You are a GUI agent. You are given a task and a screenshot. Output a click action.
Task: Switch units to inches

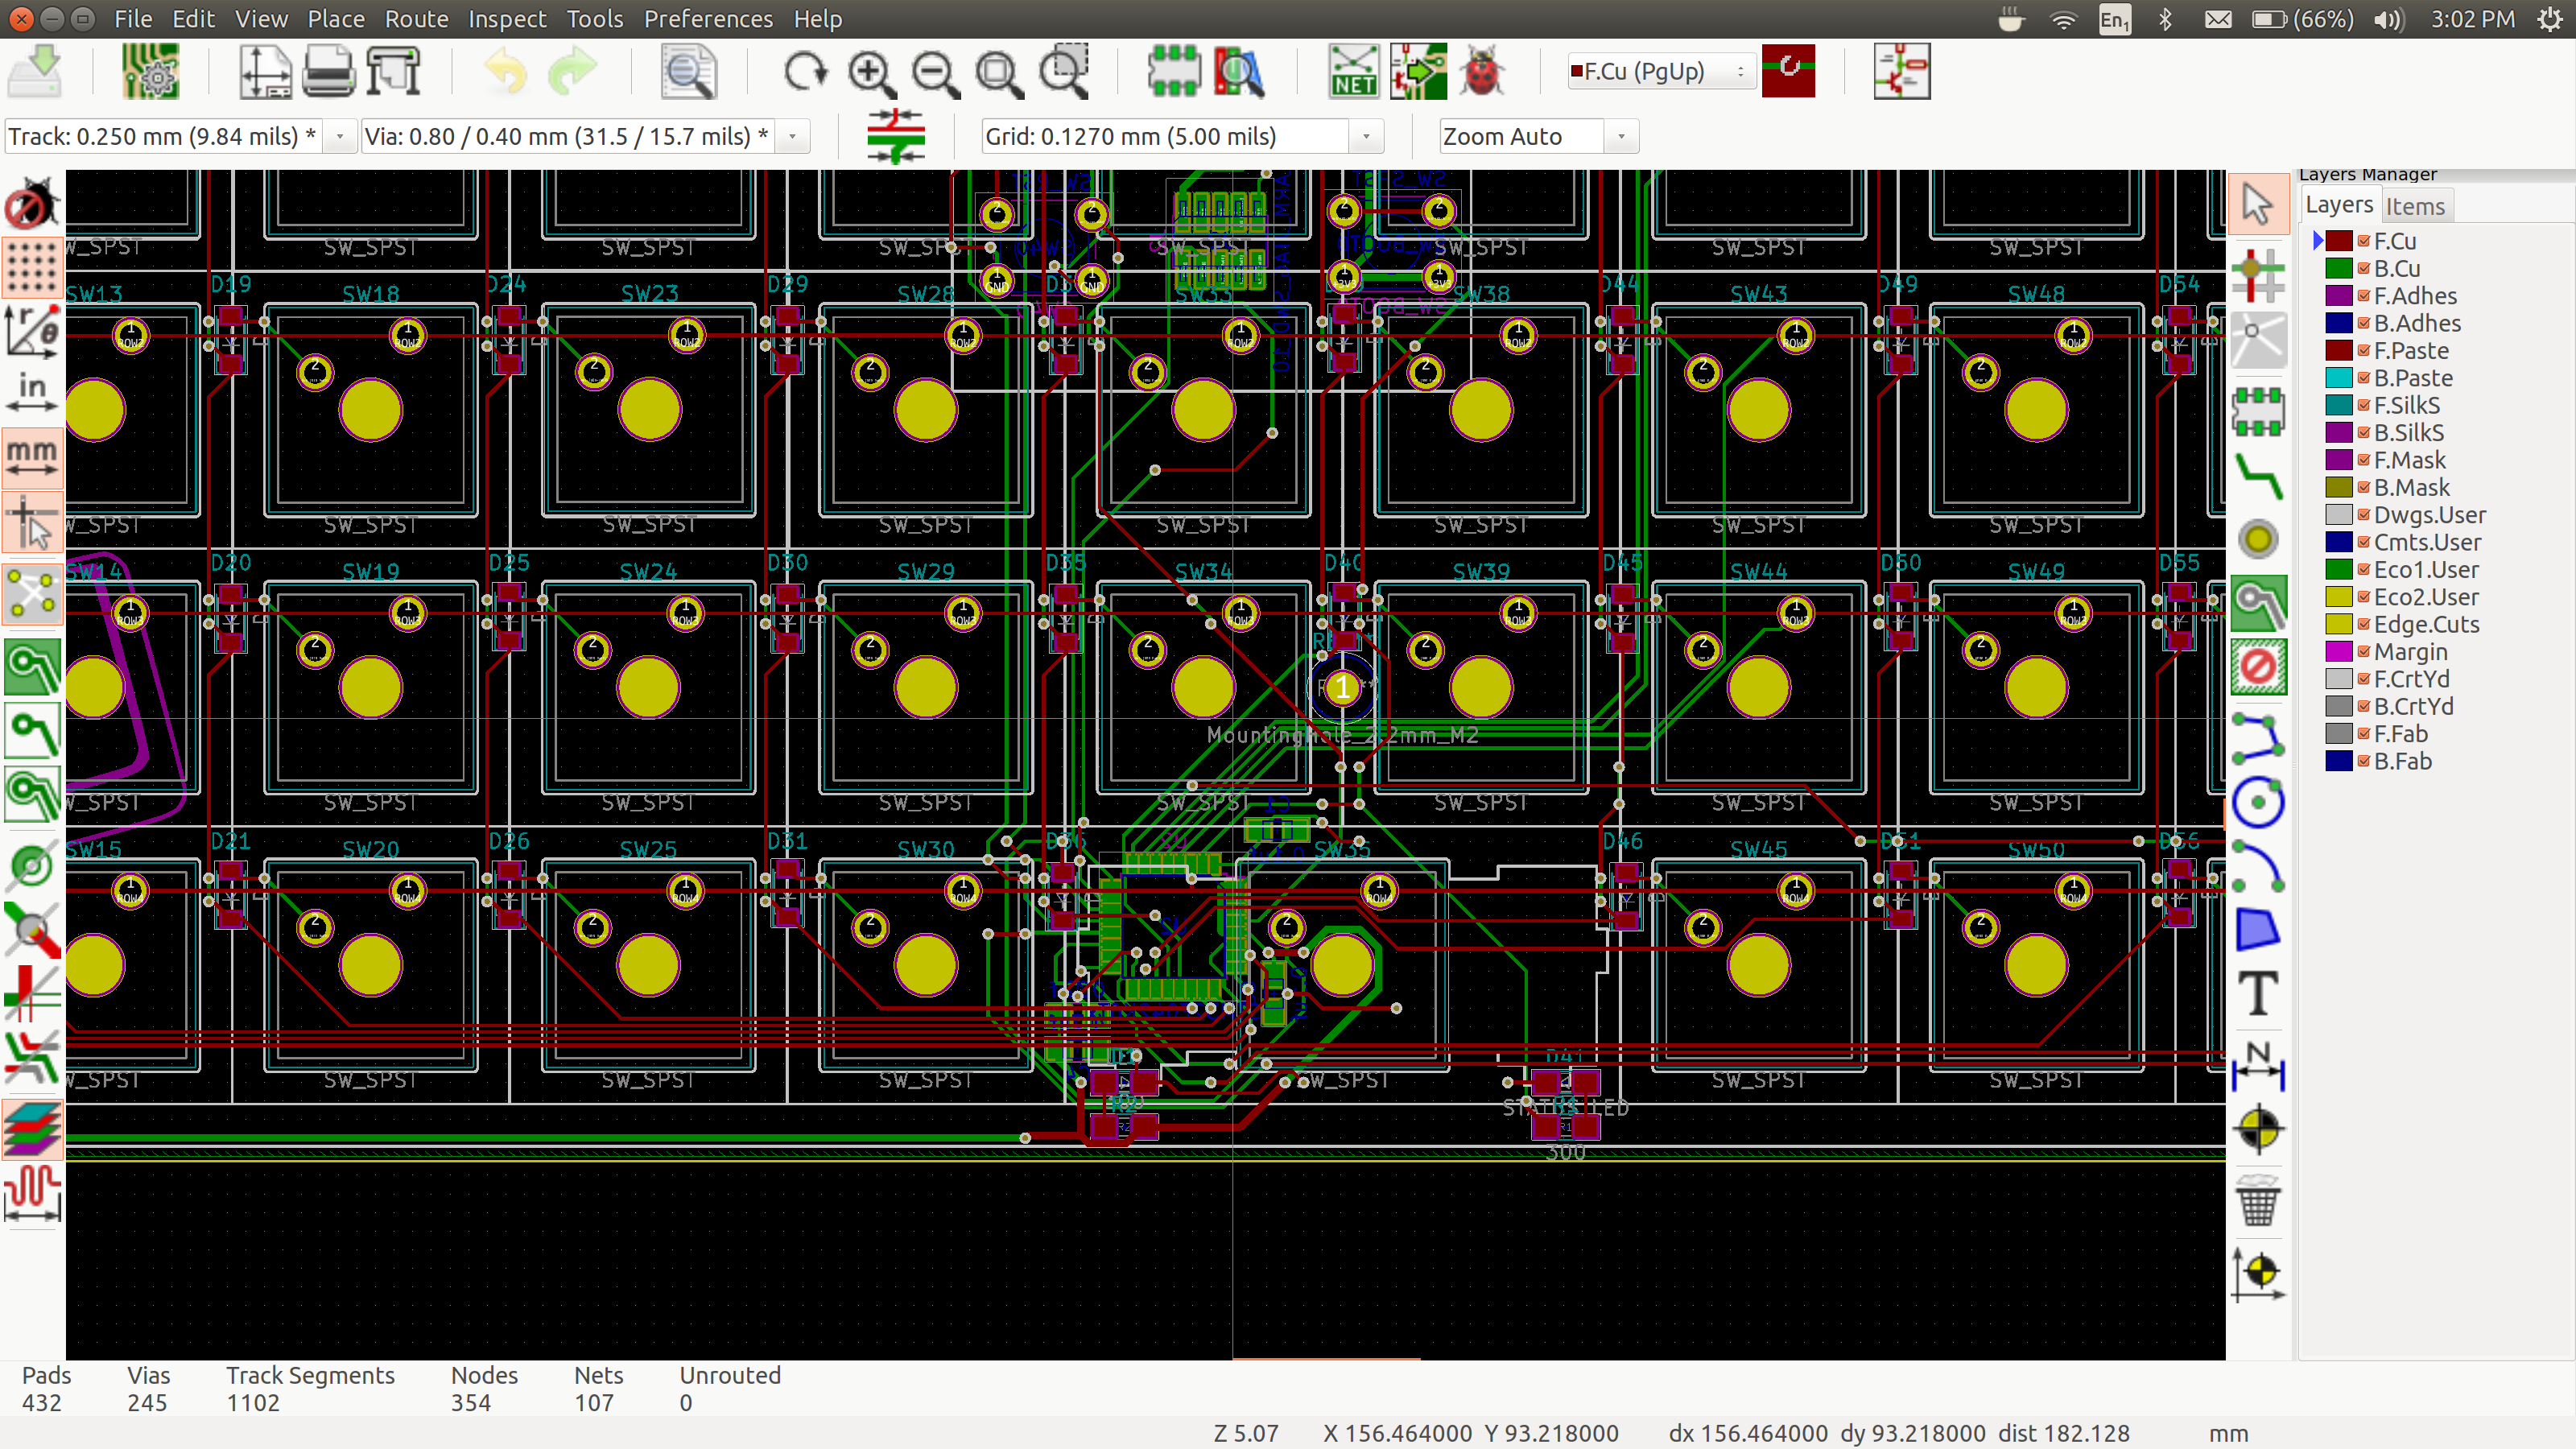(32, 393)
